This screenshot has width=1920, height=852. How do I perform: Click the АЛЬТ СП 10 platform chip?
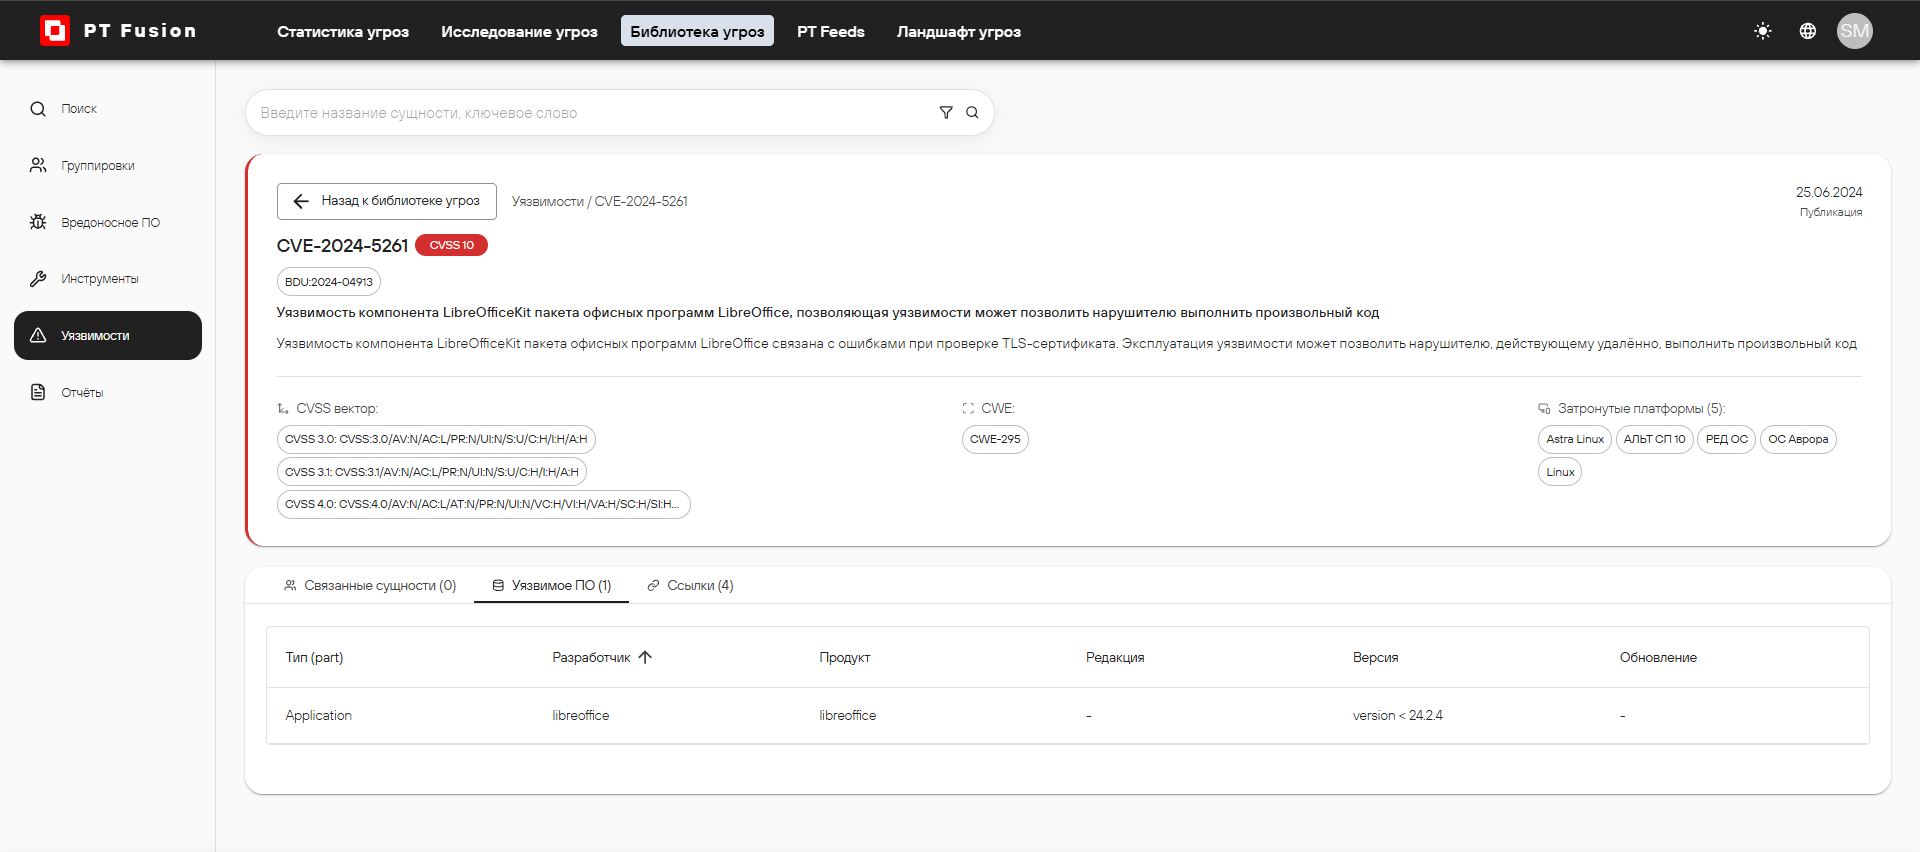(x=1654, y=439)
